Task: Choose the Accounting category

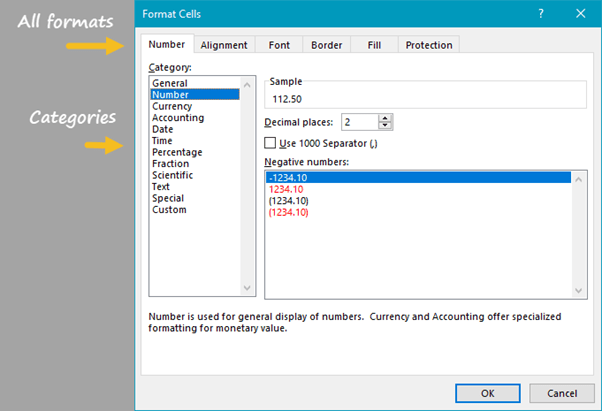Action: [195, 117]
